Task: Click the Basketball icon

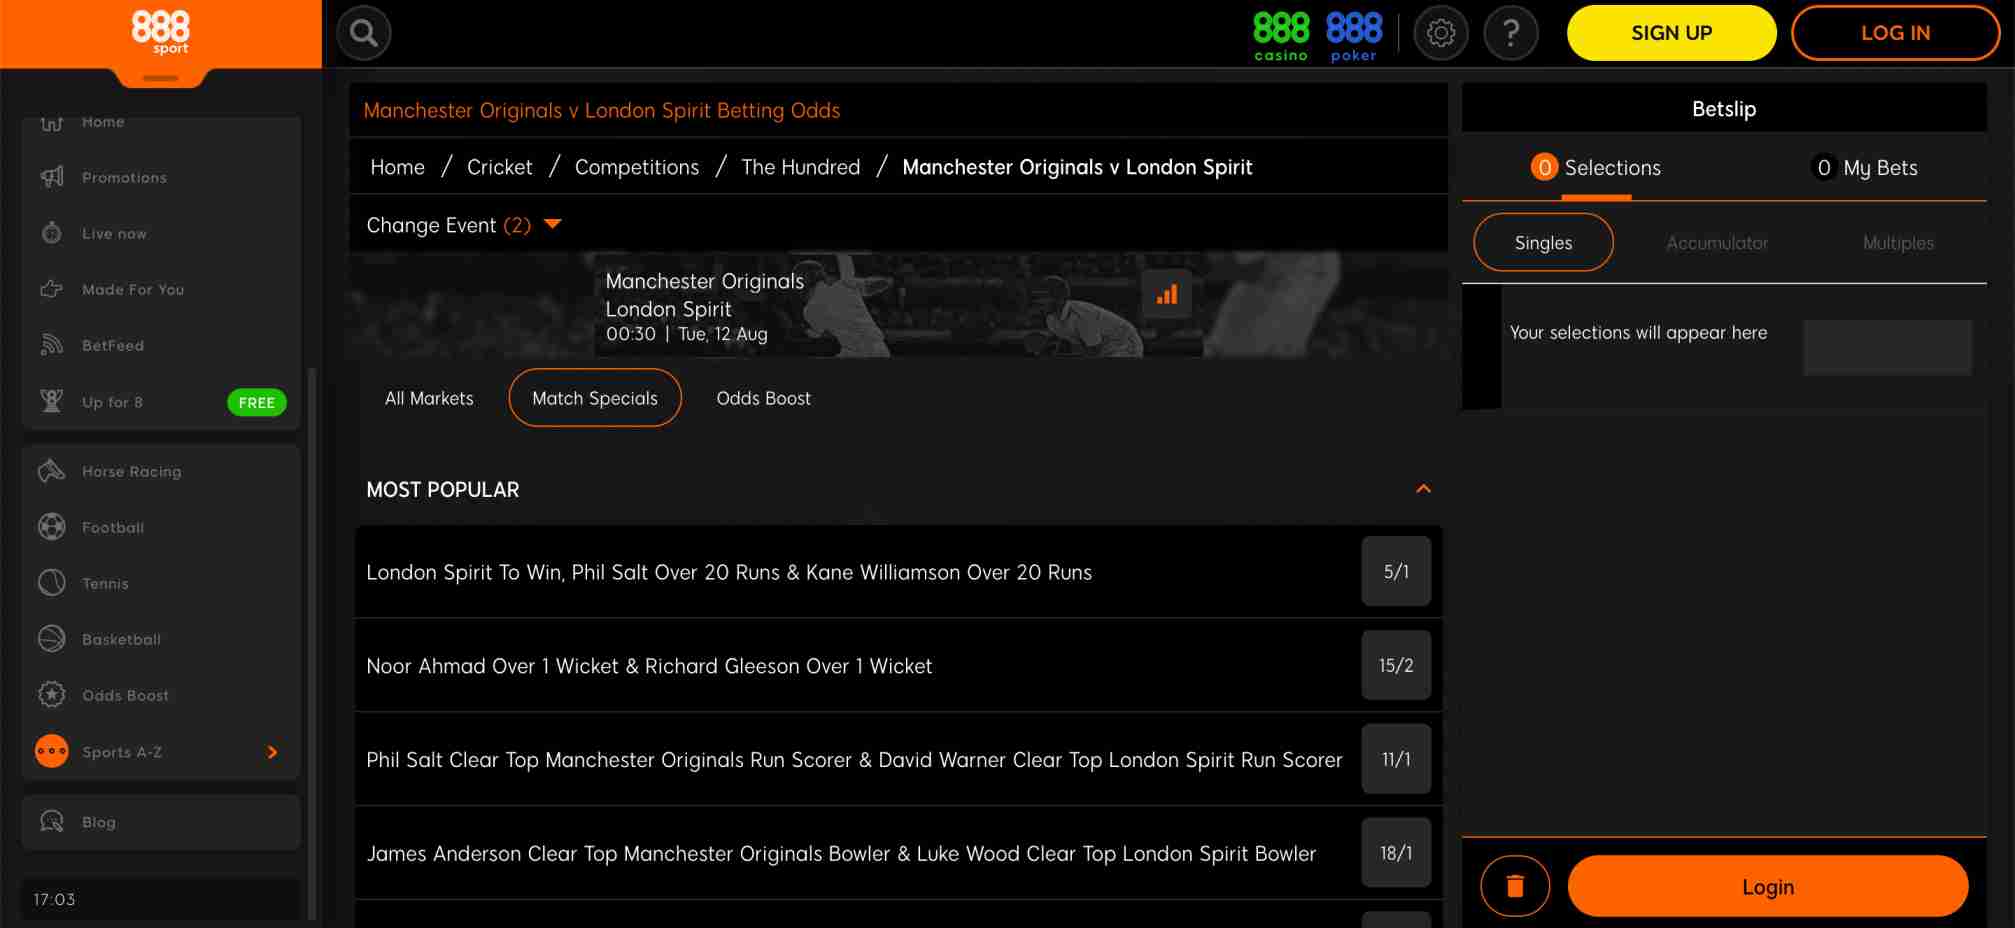Action: [52, 639]
